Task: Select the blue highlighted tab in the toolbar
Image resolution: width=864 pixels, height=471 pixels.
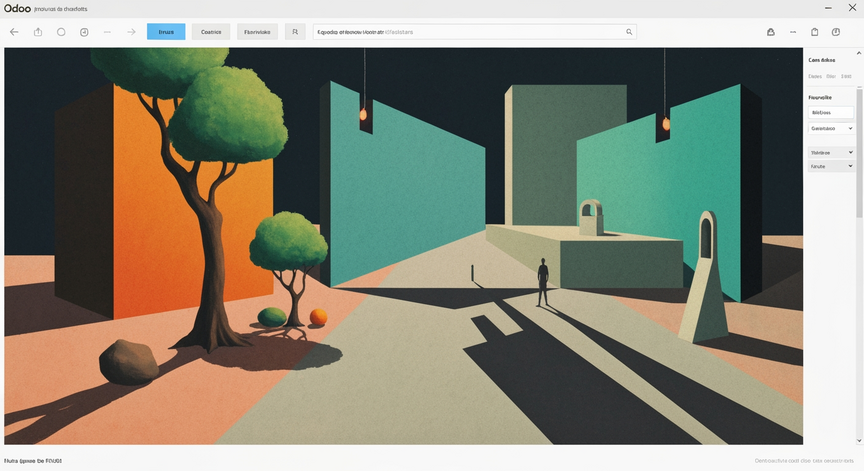Action: tap(166, 32)
